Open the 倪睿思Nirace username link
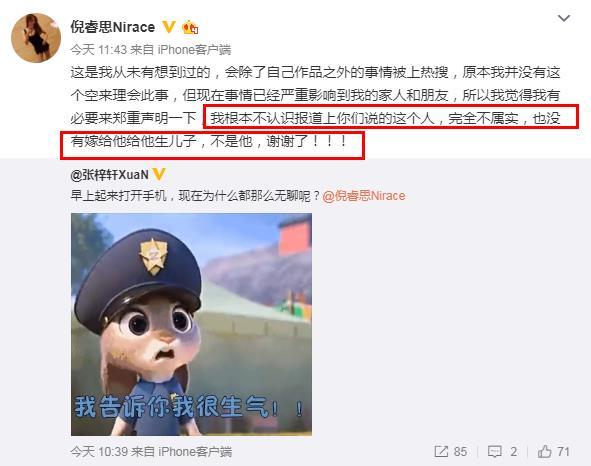 coord(113,27)
